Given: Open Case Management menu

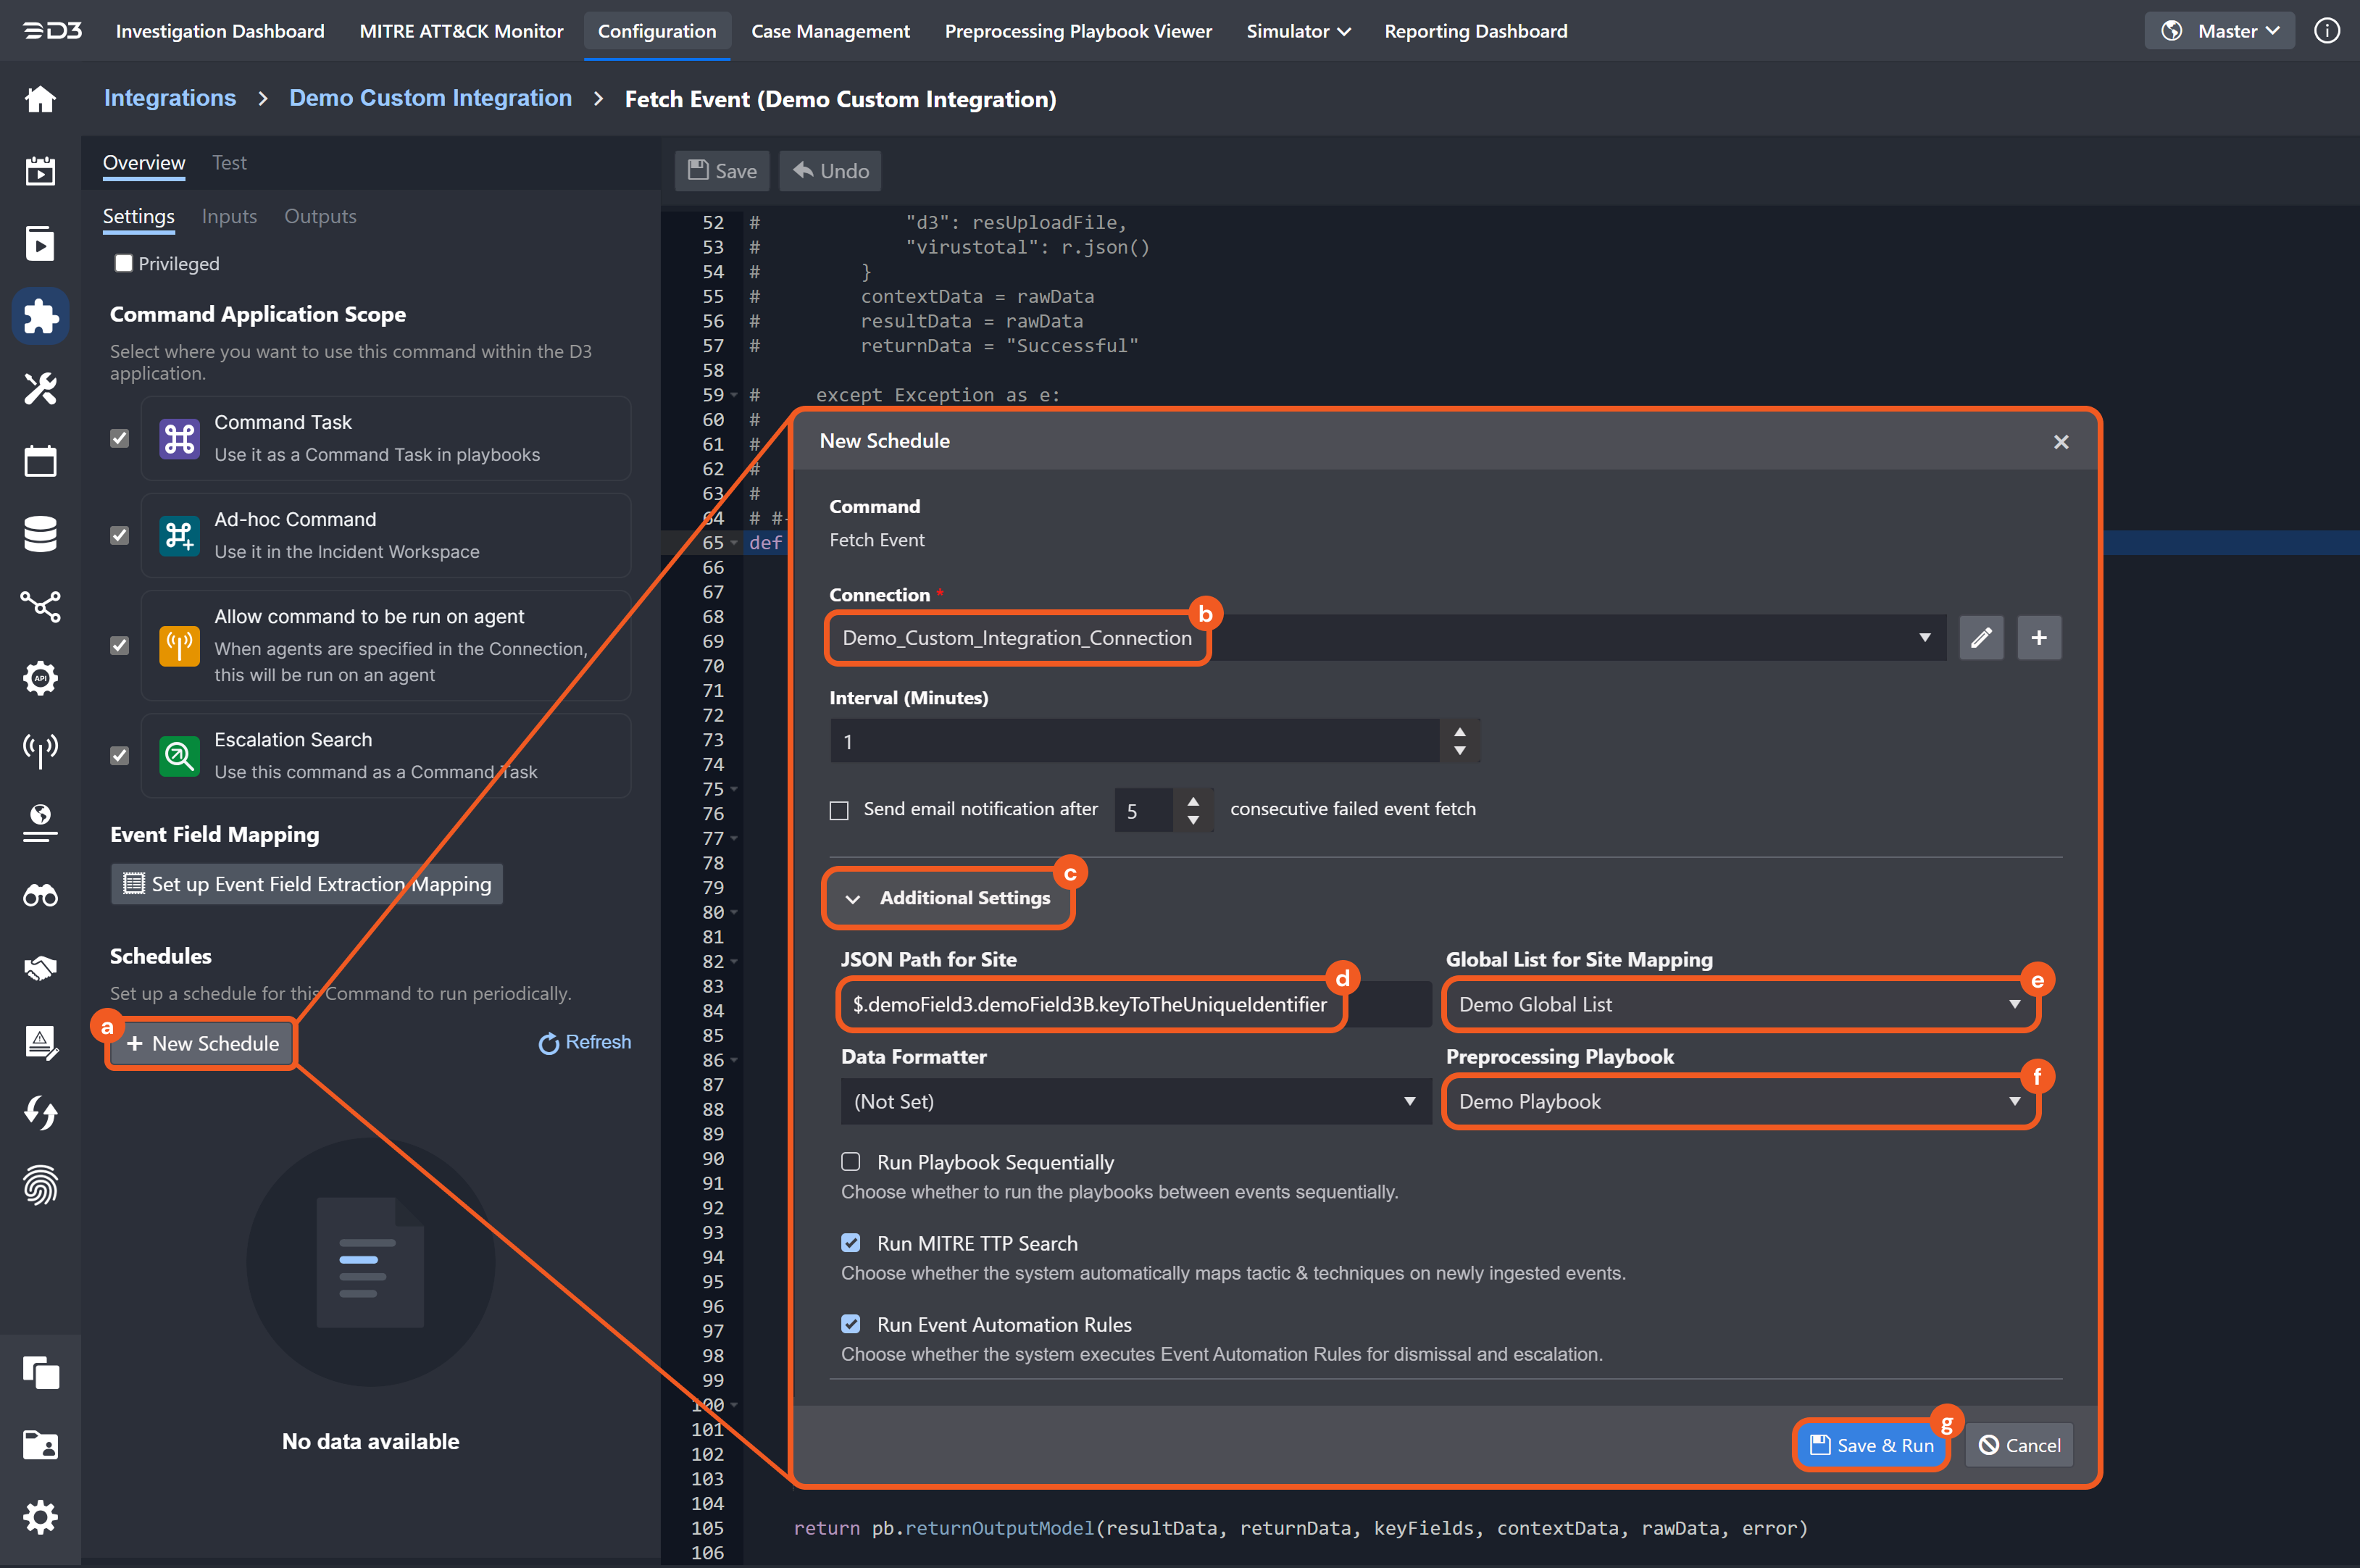Looking at the screenshot, I should (x=830, y=31).
